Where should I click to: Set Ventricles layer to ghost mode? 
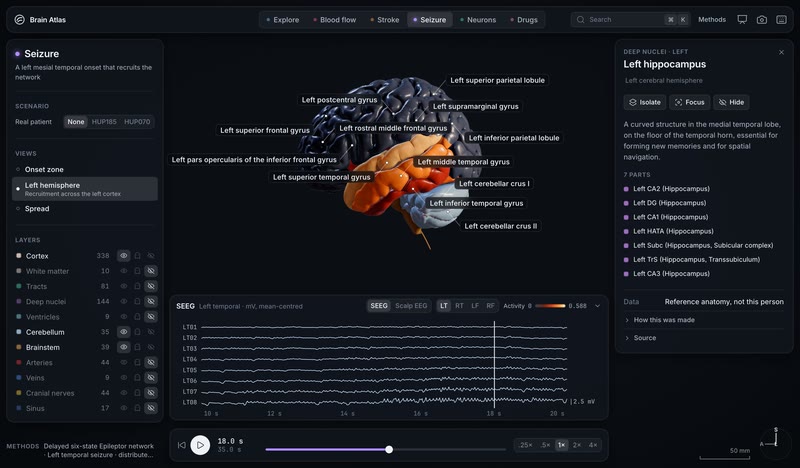click(x=137, y=317)
